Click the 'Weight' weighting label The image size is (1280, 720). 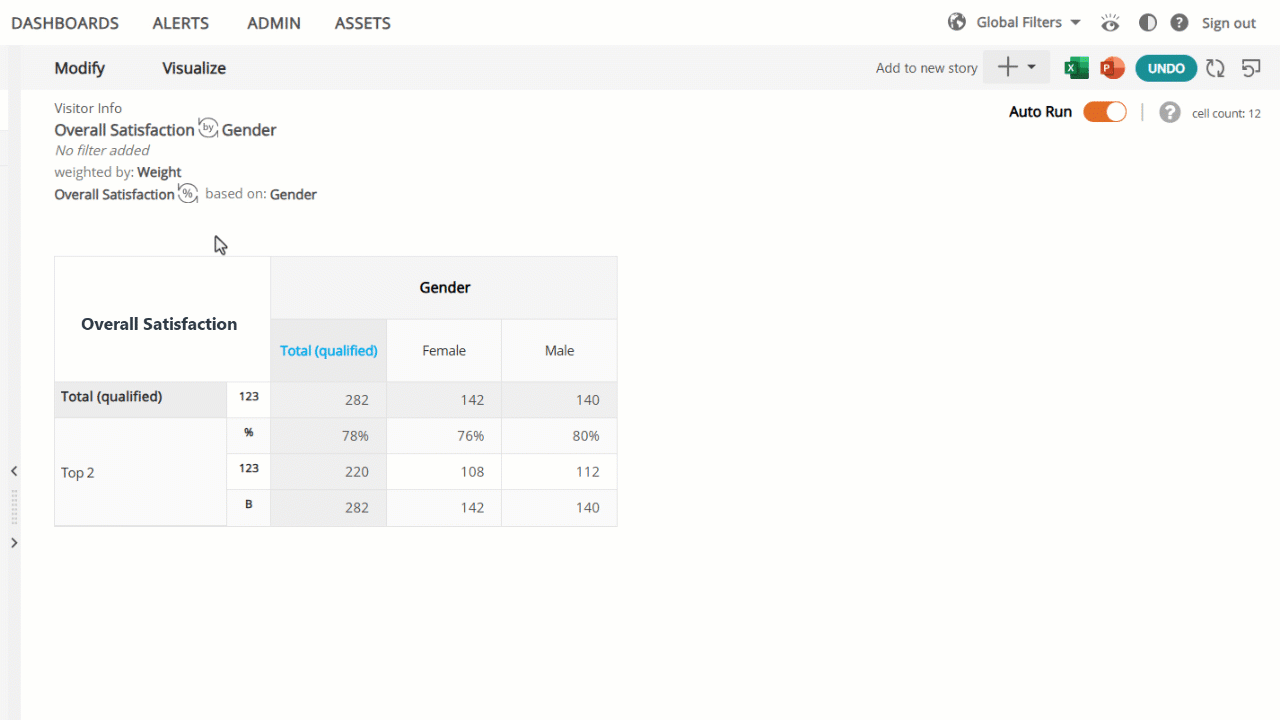pyautogui.click(x=159, y=172)
